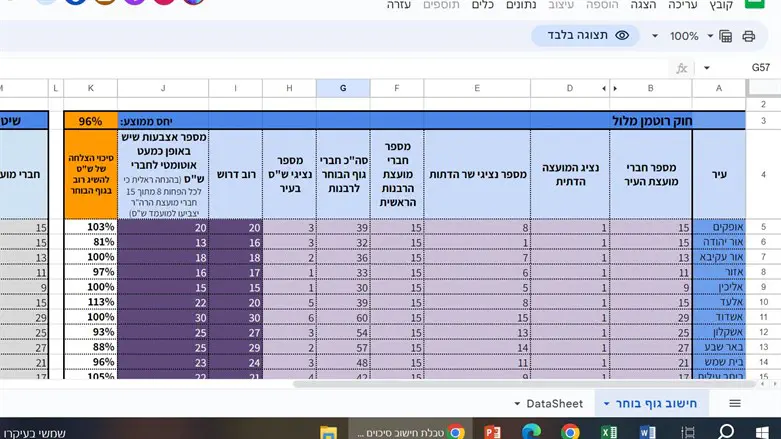Click the מספר נציגי שר הדתות header
The image size is (781, 439).
pos(477,174)
